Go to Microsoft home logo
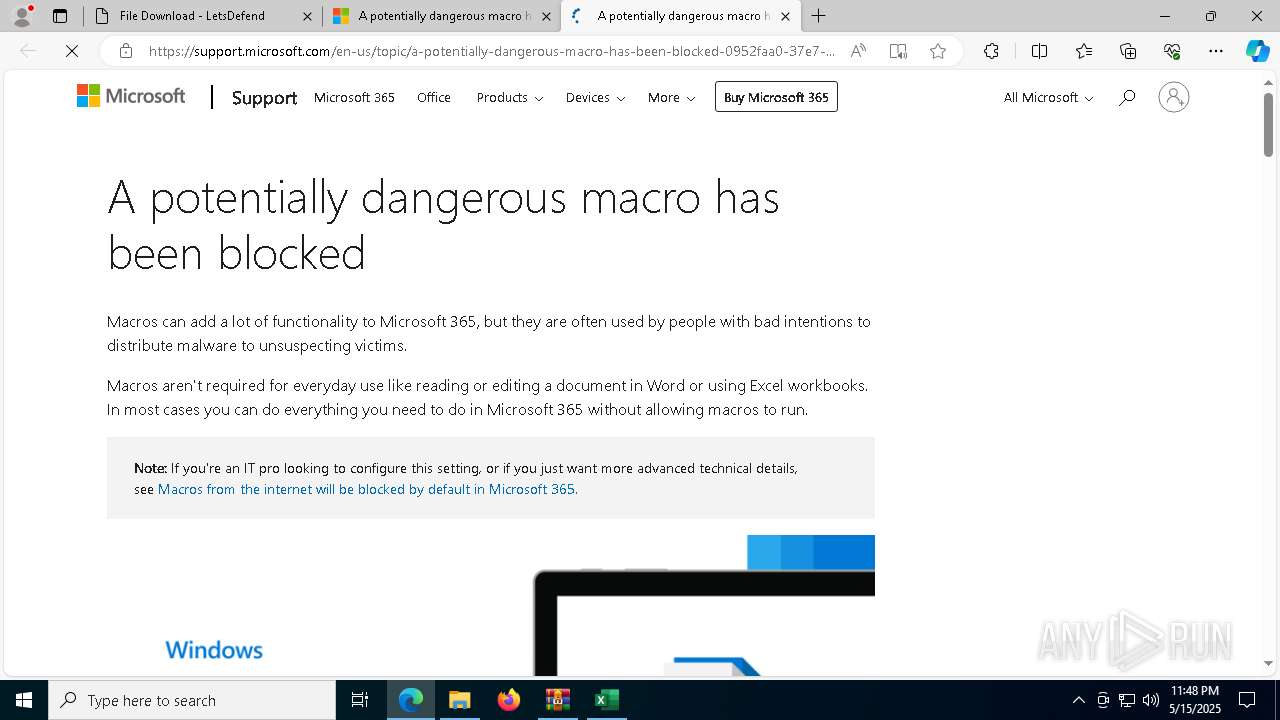Viewport: 1280px width, 720px height. point(131,96)
